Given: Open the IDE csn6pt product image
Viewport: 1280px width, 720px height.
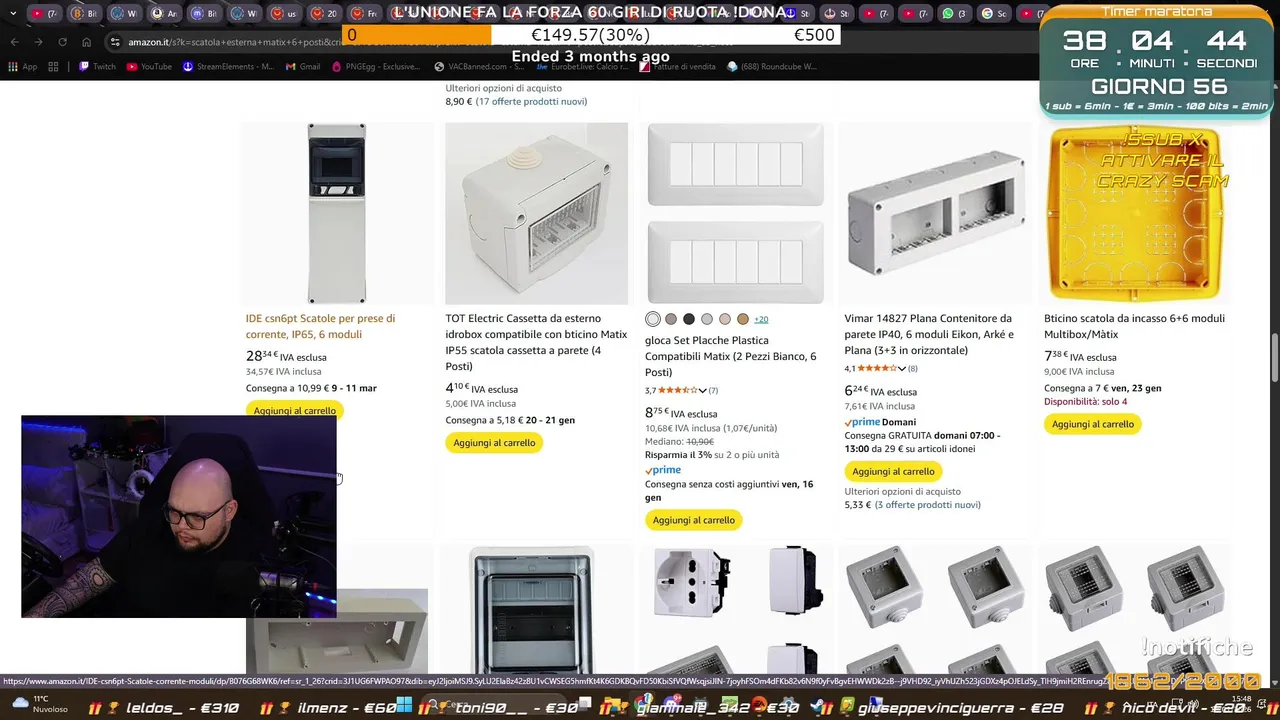Looking at the screenshot, I should (337, 213).
